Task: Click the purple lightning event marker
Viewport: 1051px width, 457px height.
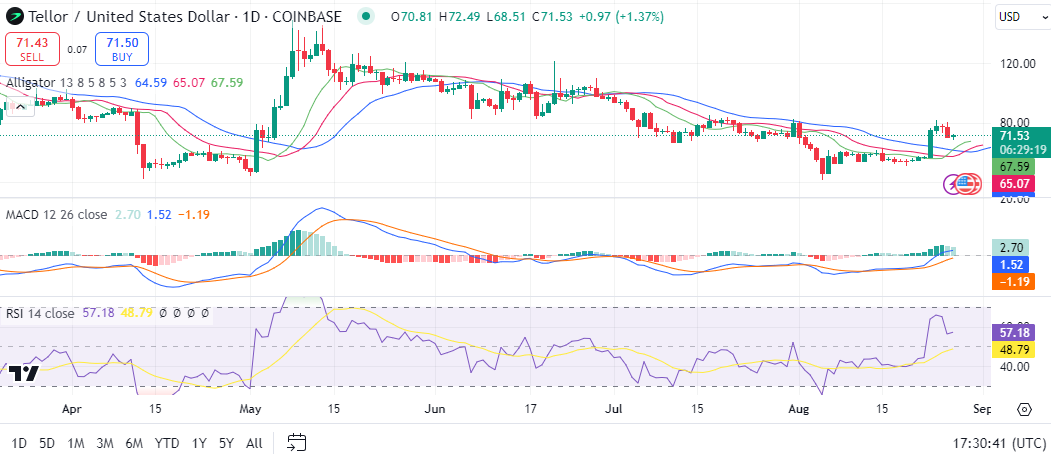Action: (952, 183)
